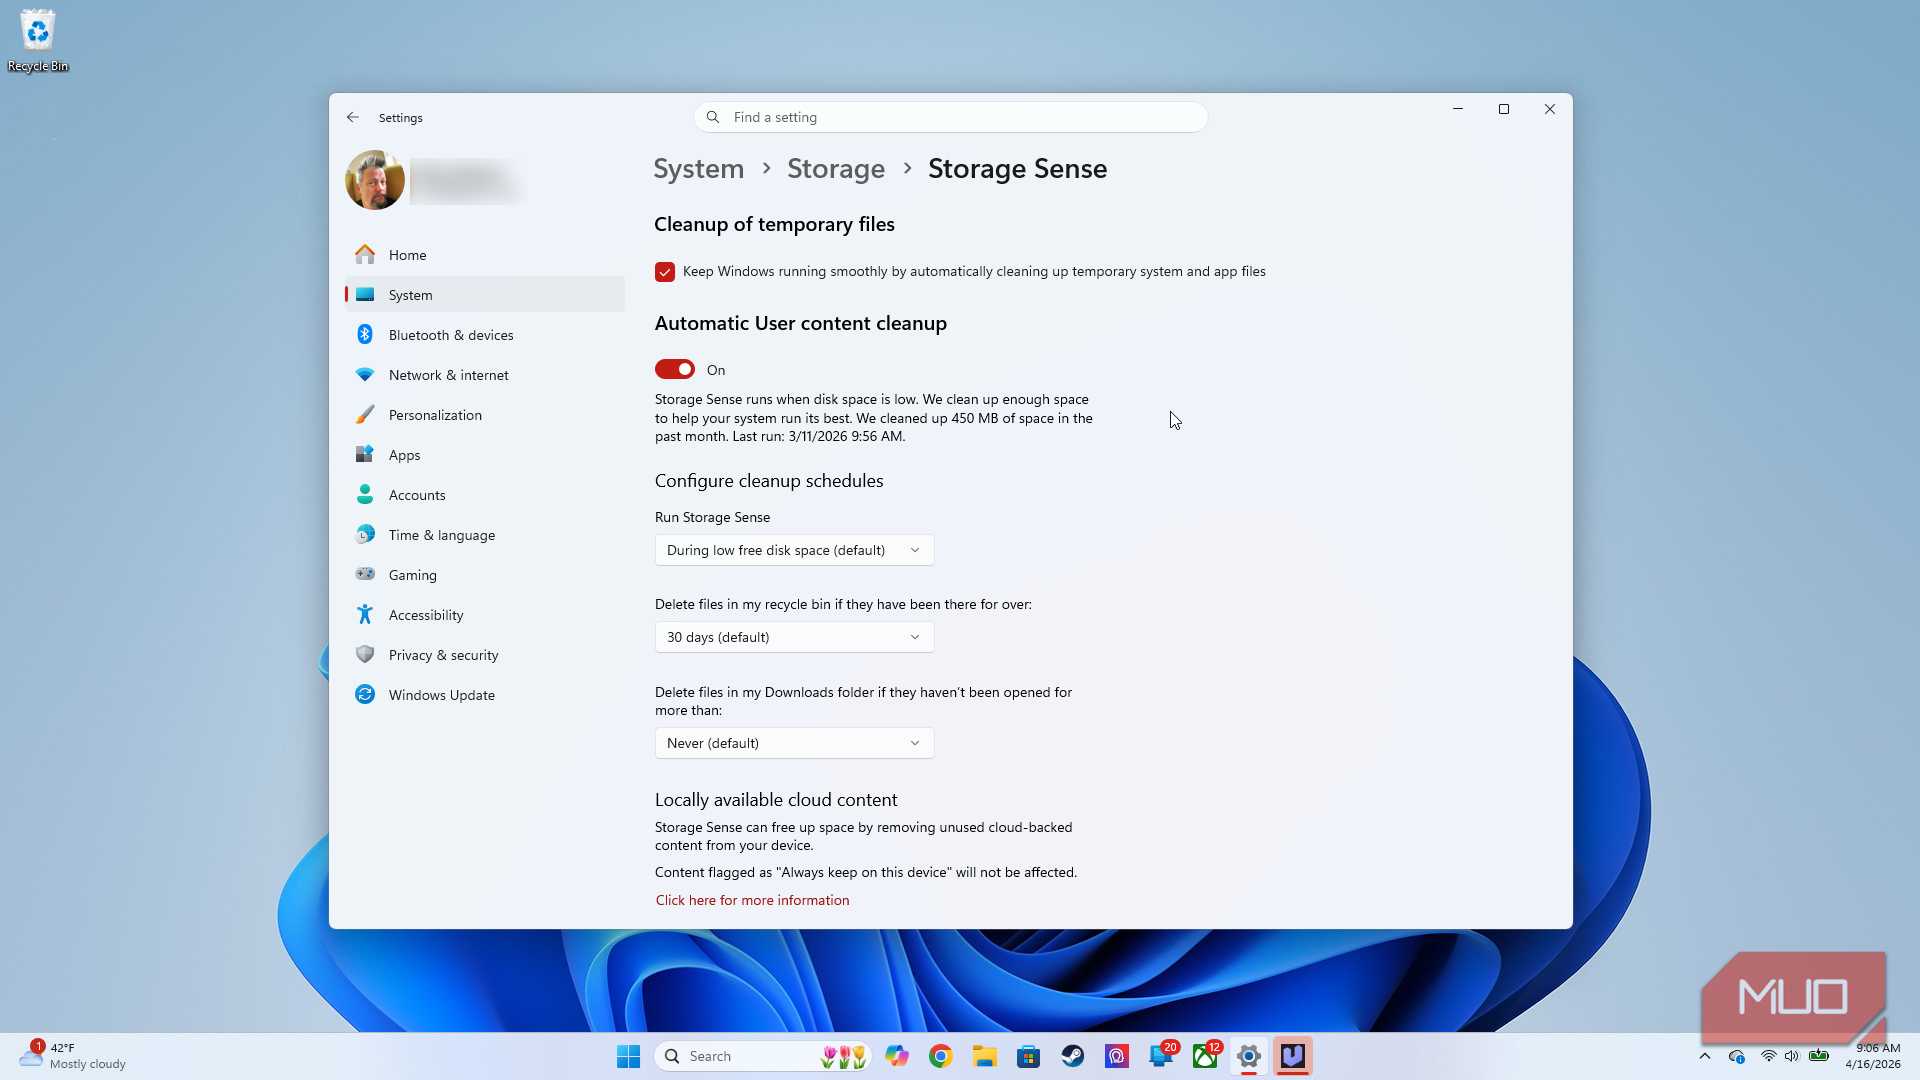Open Copilot from the taskbar
Screen dimensions: 1920x1080
[x=897, y=1056]
